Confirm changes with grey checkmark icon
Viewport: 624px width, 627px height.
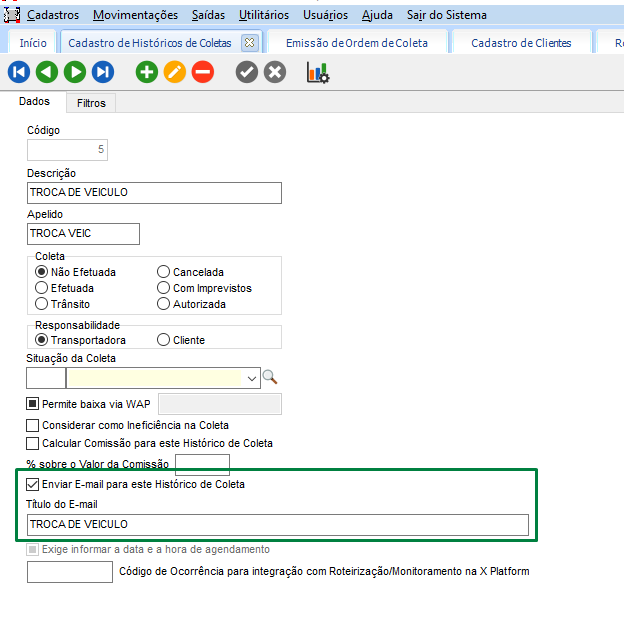point(247,72)
